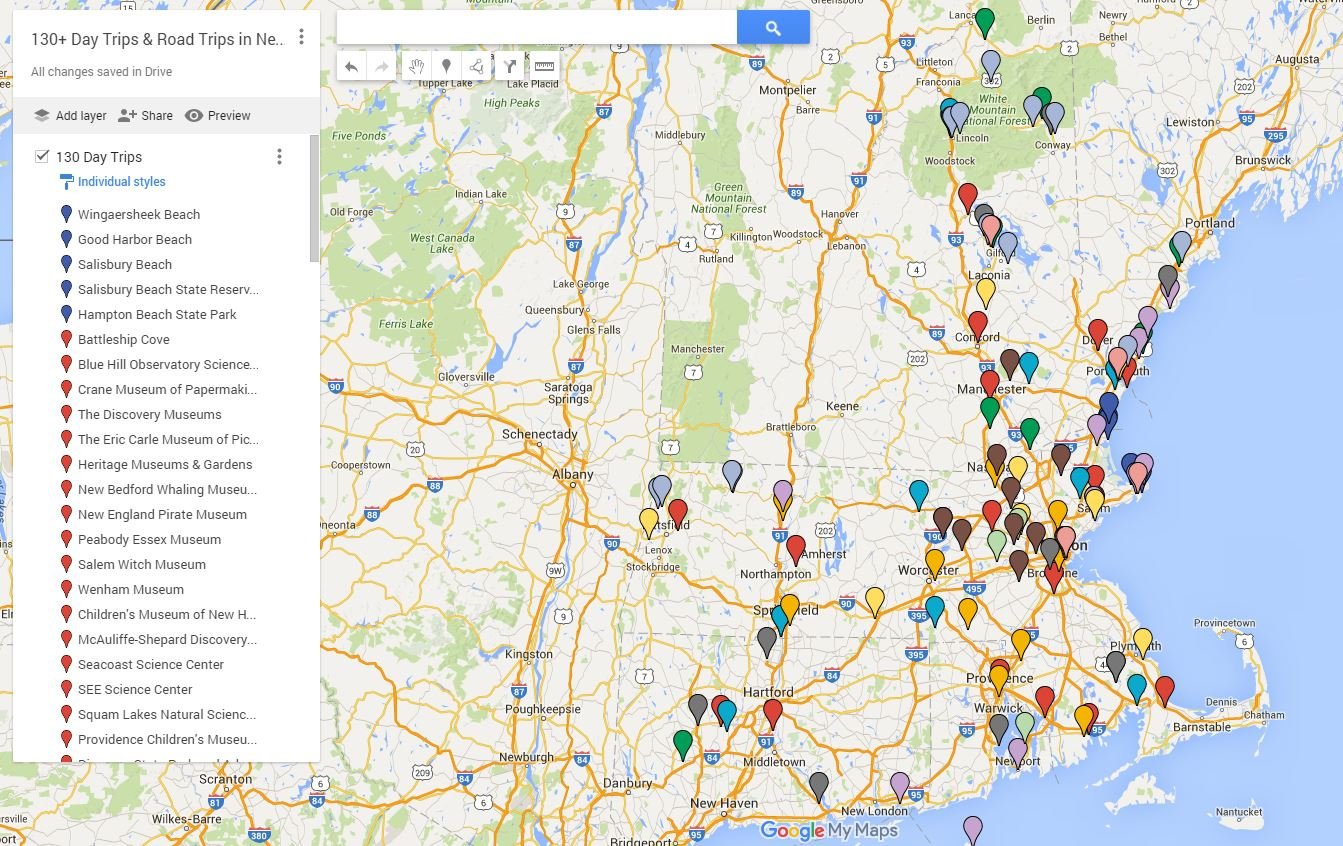The height and width of the screenshot is (846, 1343).
Task: Select Wingaersheek Beach in the list
Action: point(139,214)
